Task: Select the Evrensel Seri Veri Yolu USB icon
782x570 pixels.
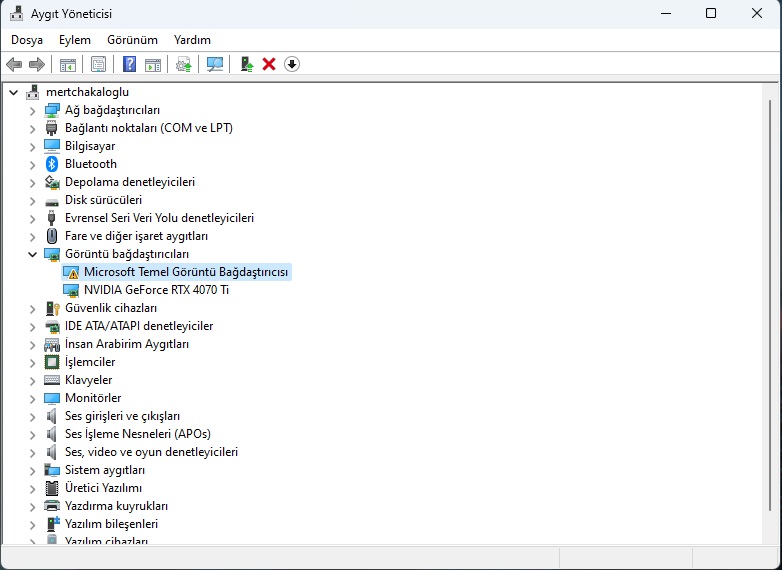Action: tap(51, 218)
